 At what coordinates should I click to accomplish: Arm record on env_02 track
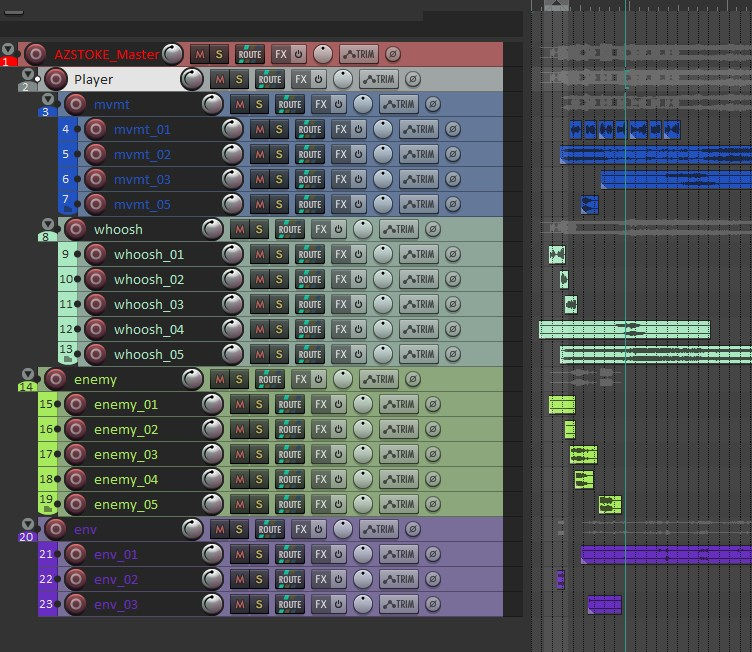click(75, 579)
